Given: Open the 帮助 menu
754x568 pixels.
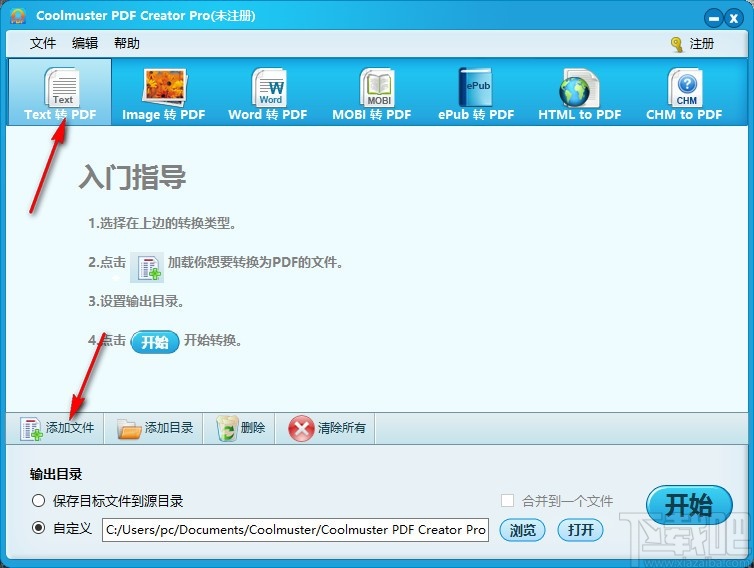Looking at the screenshot, I should 126,44.
